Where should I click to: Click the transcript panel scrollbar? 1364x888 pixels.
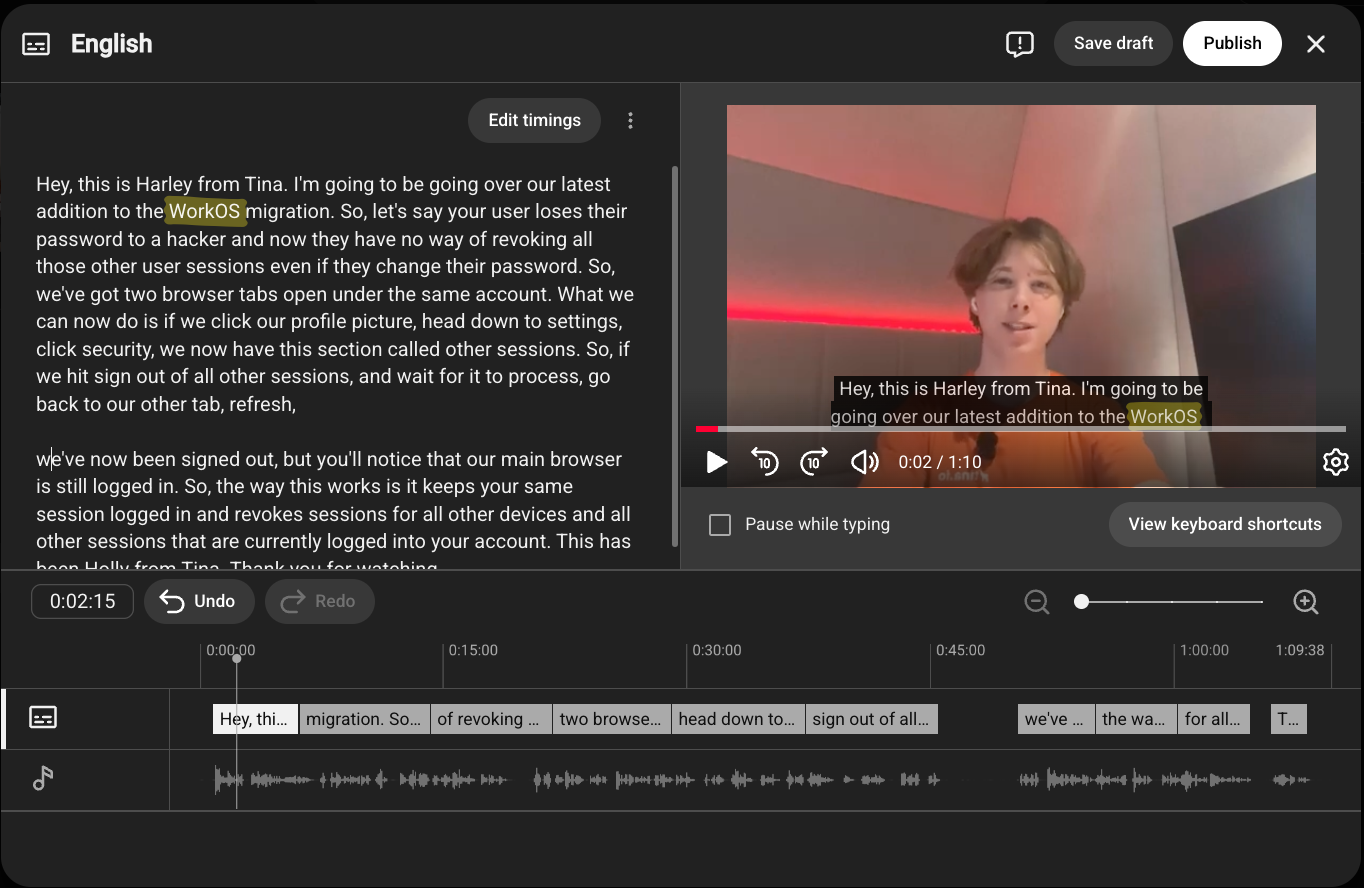(x=675, y=357)
